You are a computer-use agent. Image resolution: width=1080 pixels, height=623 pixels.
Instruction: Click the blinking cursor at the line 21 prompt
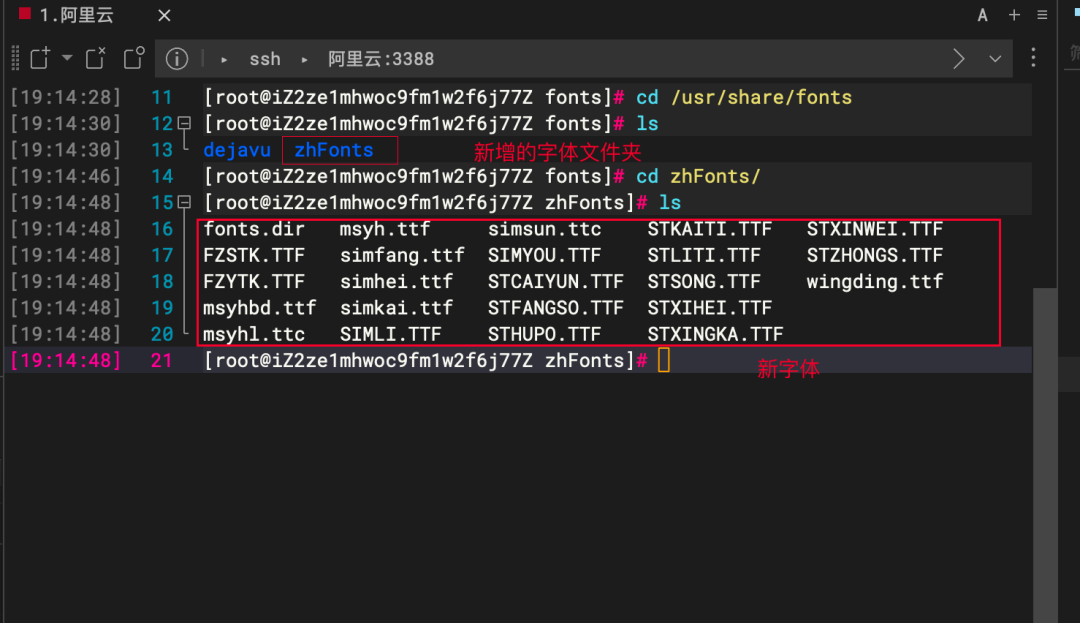pyautogui.click(x=664, y=360)
